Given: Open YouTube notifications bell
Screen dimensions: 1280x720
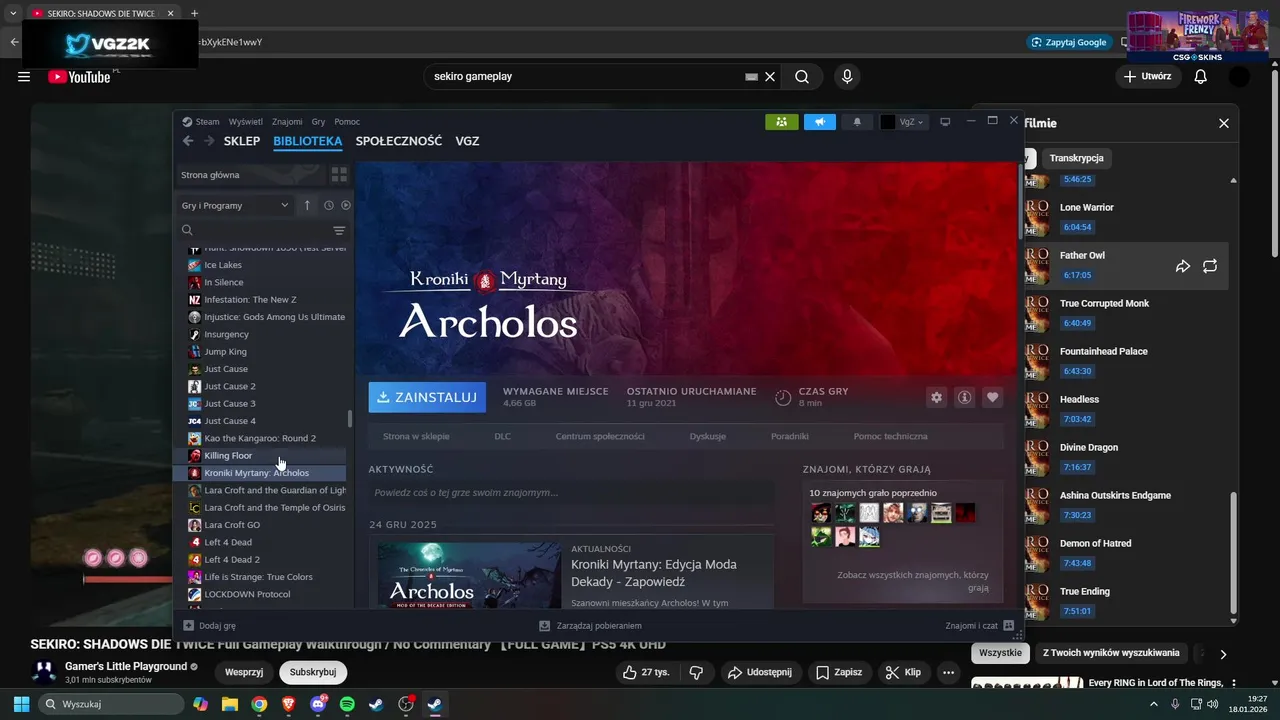Looking at the screenshot, I should [x=1201, y=77].
